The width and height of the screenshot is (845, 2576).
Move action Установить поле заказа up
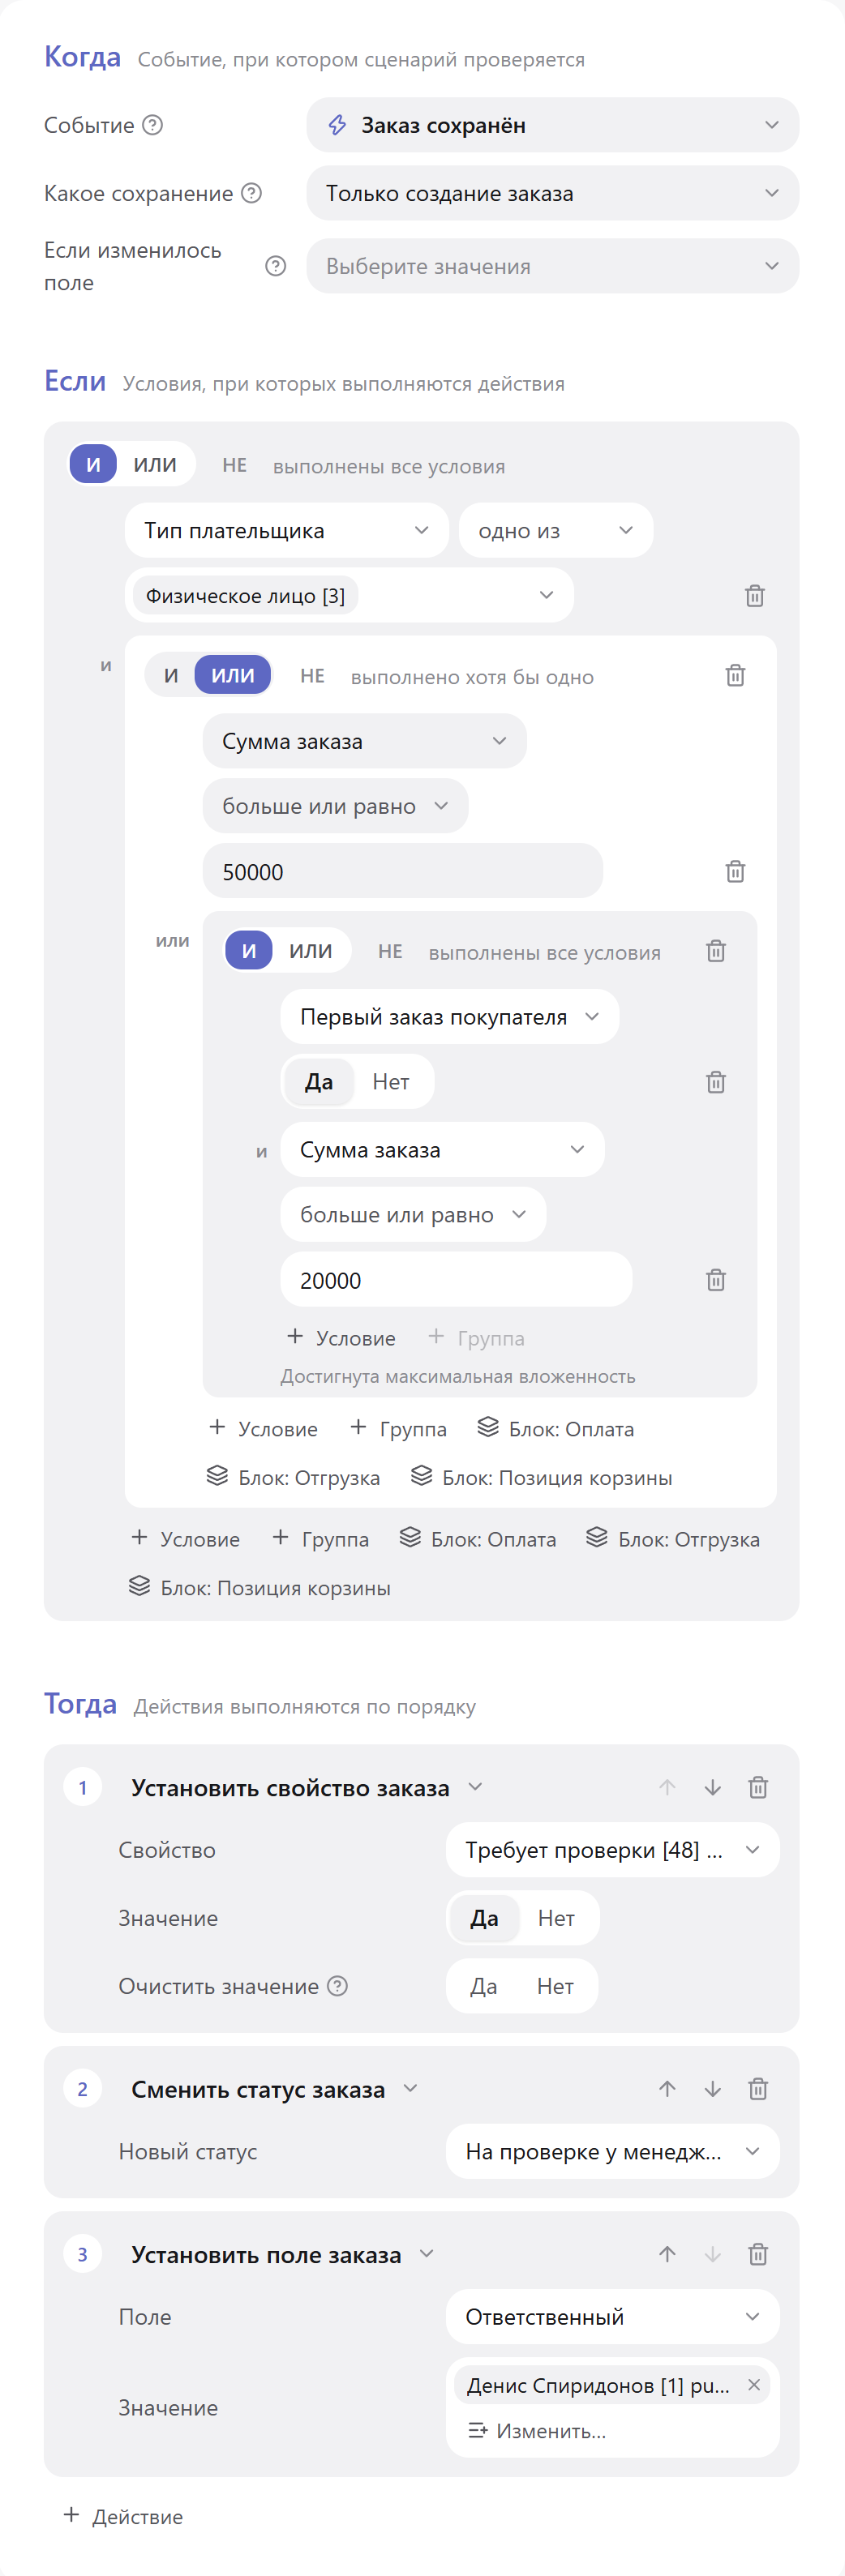pos(667,2254)
